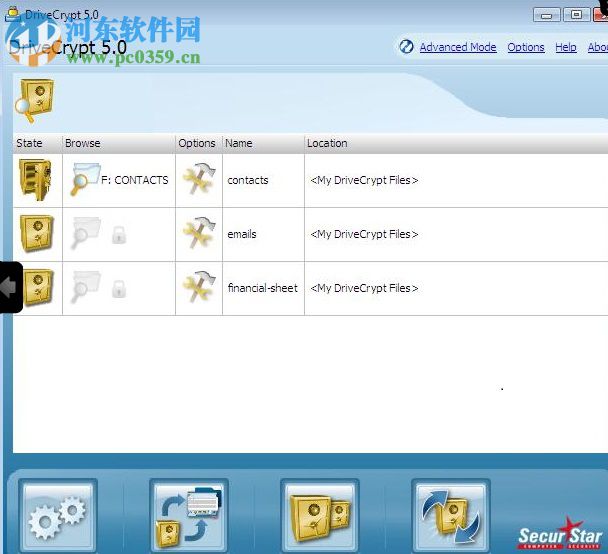The width and height of the screenshot is (608, 554).
Task: Sort by the Browse column header
Action: point(119,143)
